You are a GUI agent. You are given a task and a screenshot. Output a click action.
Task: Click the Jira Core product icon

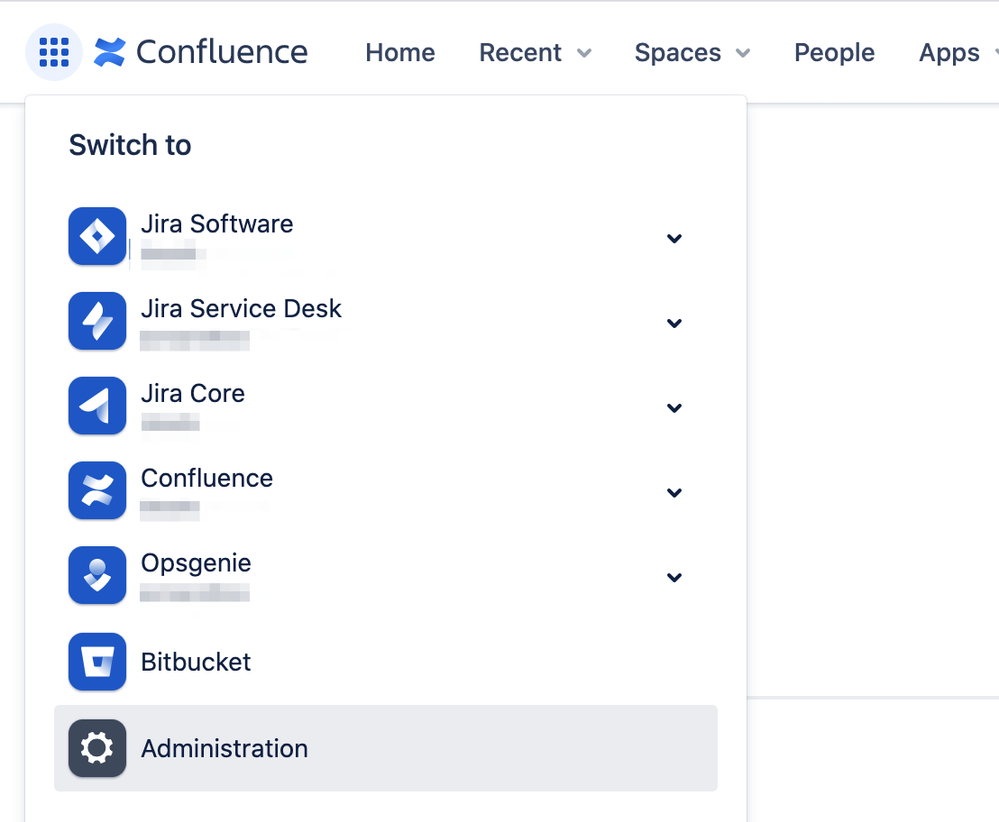coord(97,406)
